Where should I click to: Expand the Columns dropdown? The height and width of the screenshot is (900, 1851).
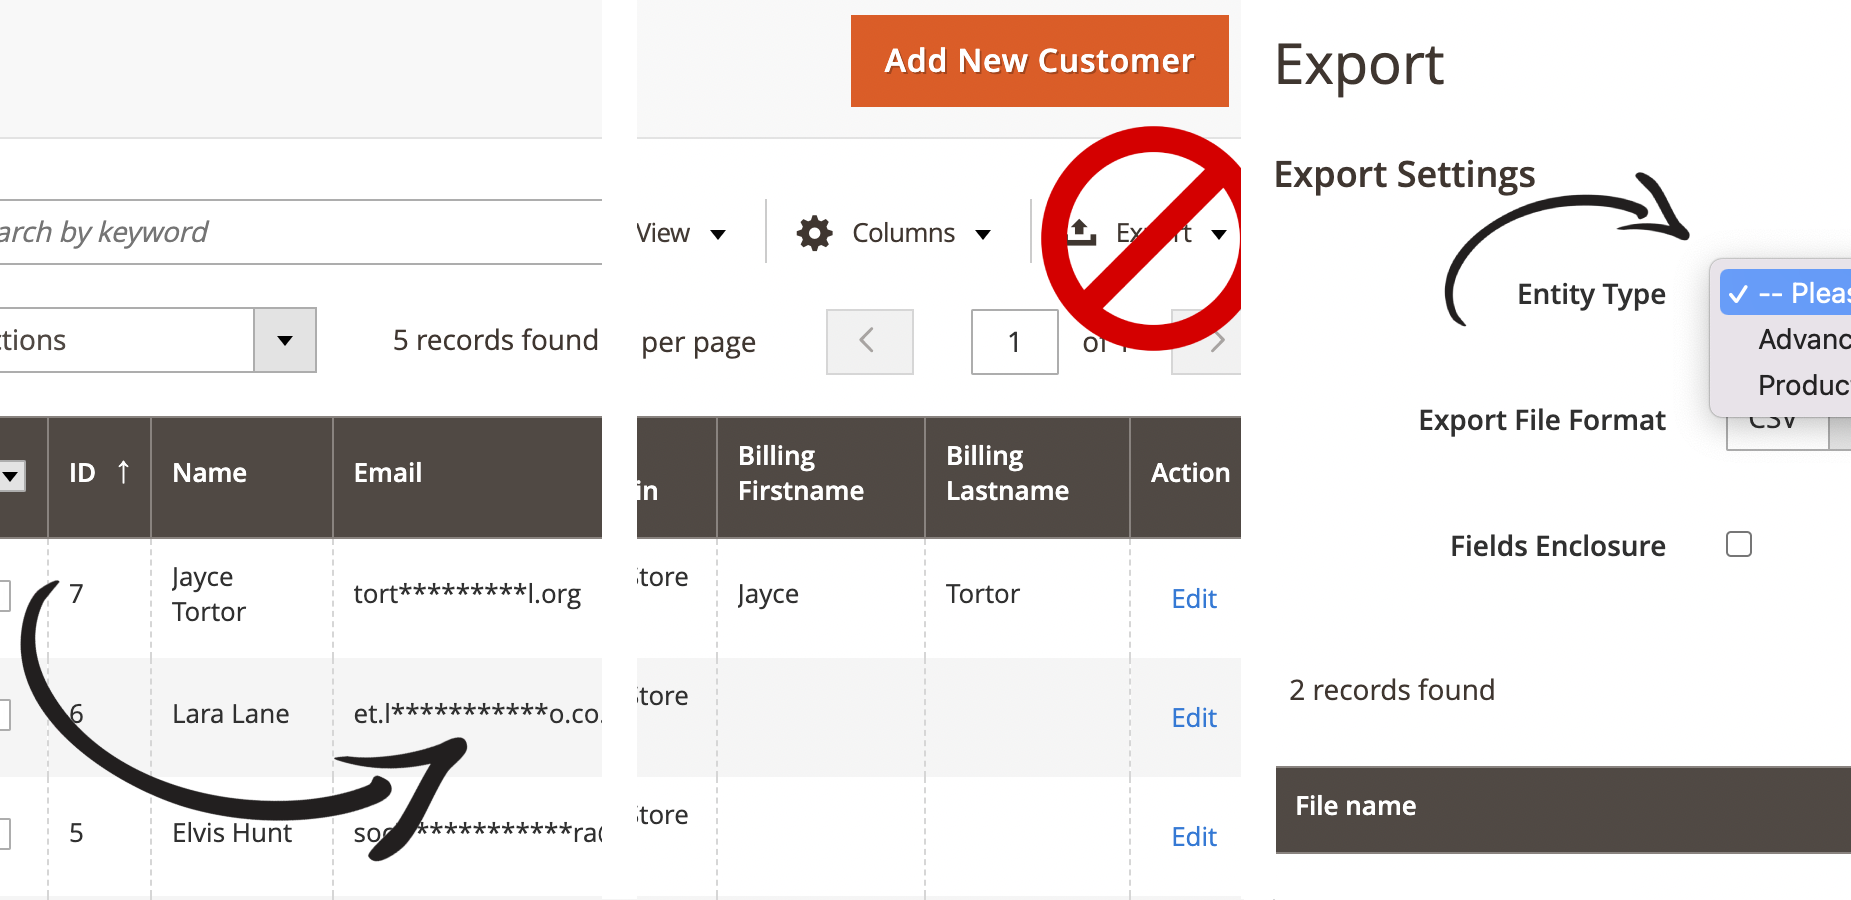(982, 234)
